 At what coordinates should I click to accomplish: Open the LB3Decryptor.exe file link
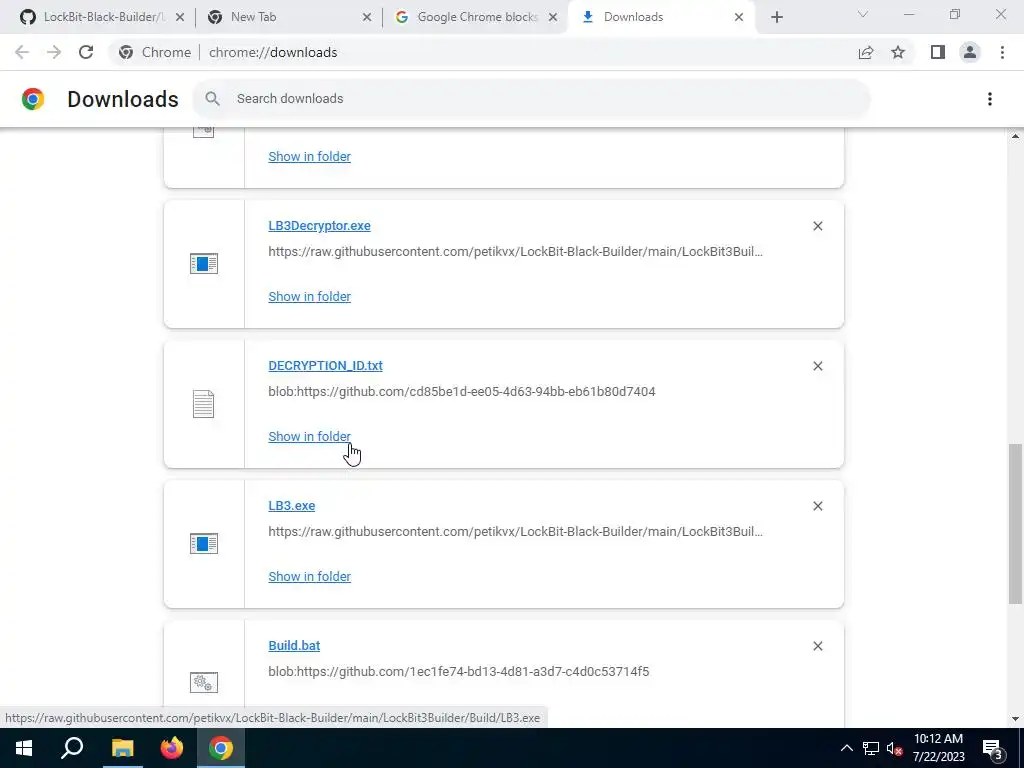[x=319, y=226]
